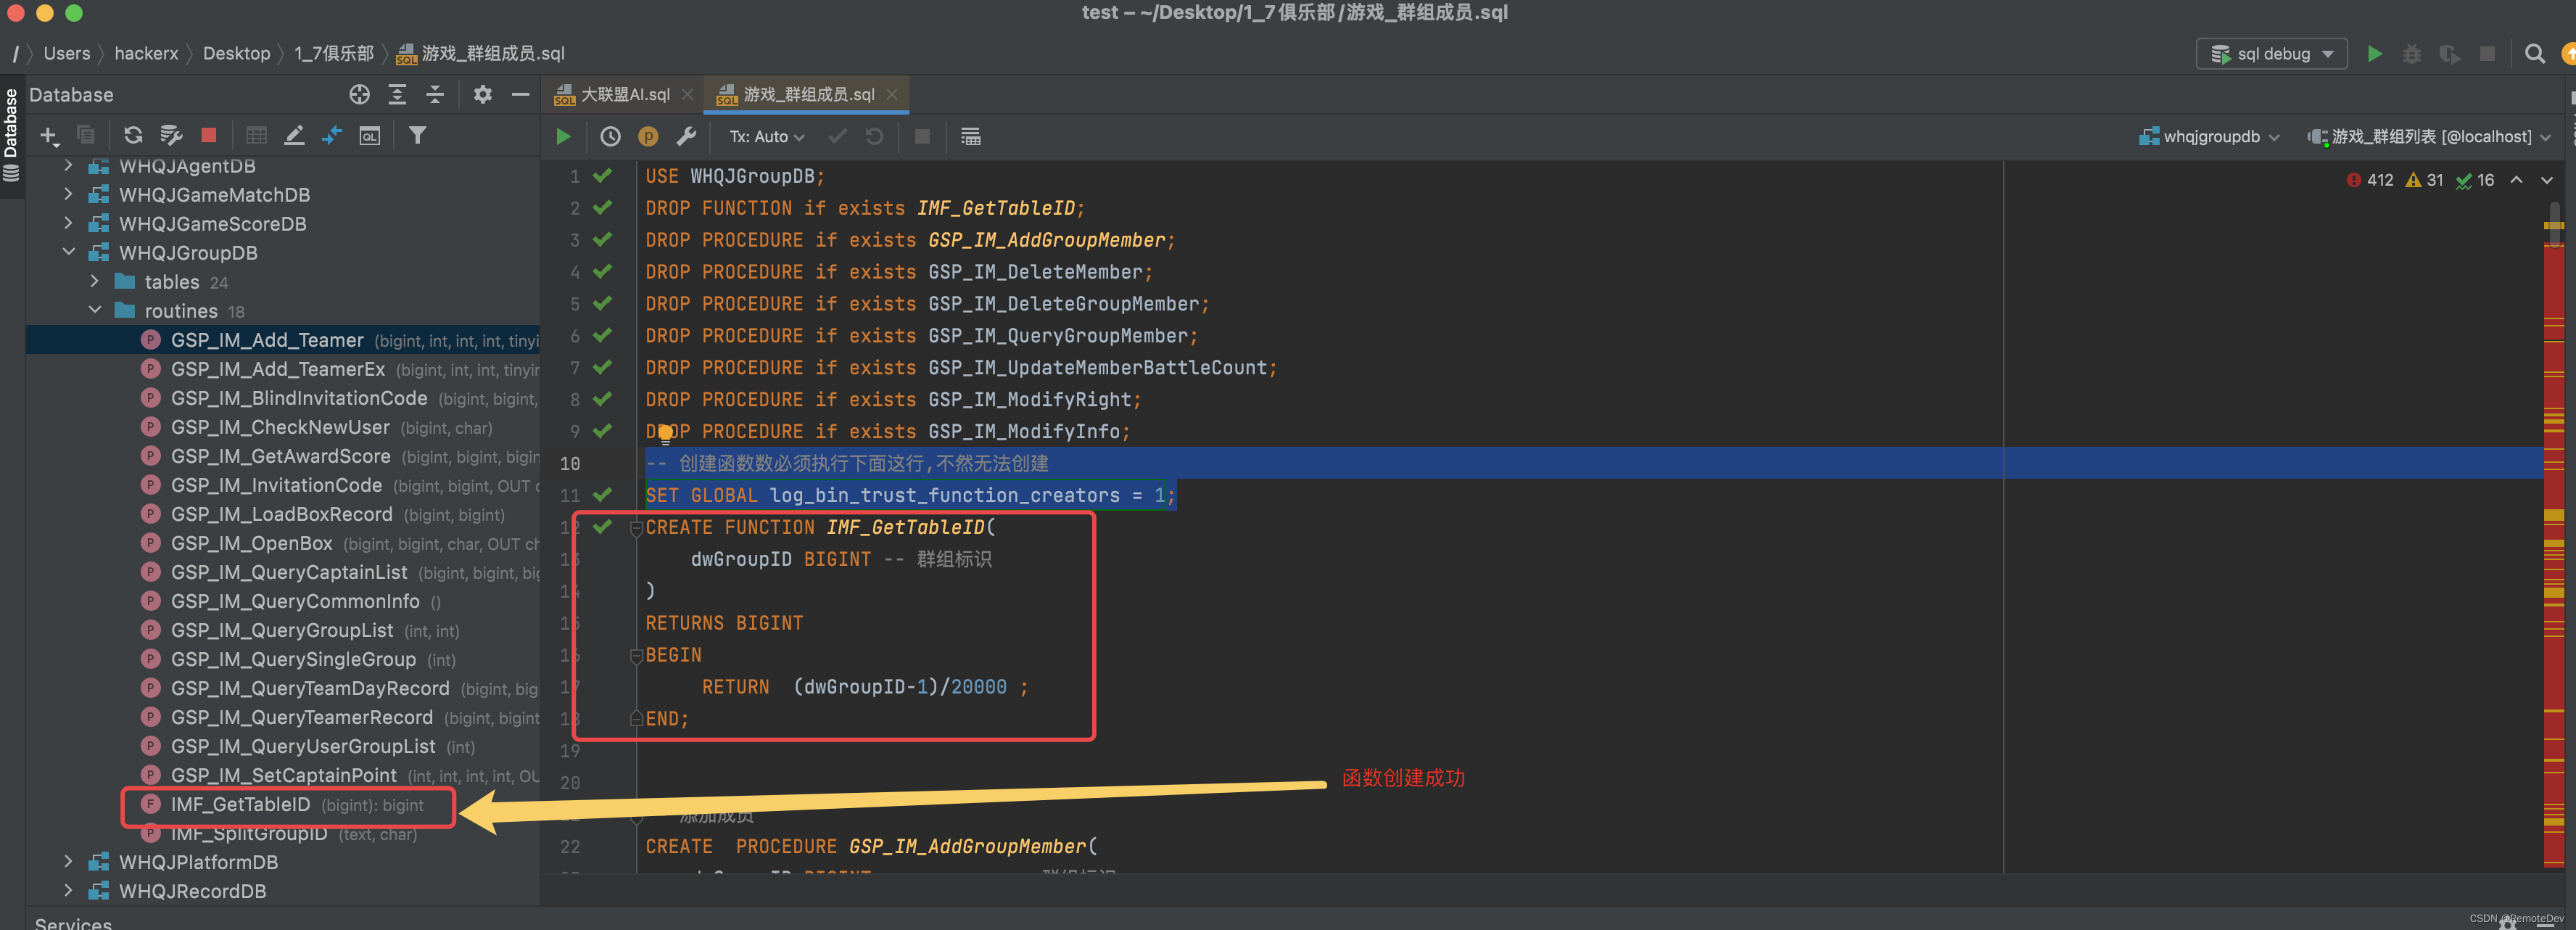Select the IMF_GetTableID function in routines list
The height and width of the screenshot is (930, 2576).
pyautogui.click(x=240, y=804)
